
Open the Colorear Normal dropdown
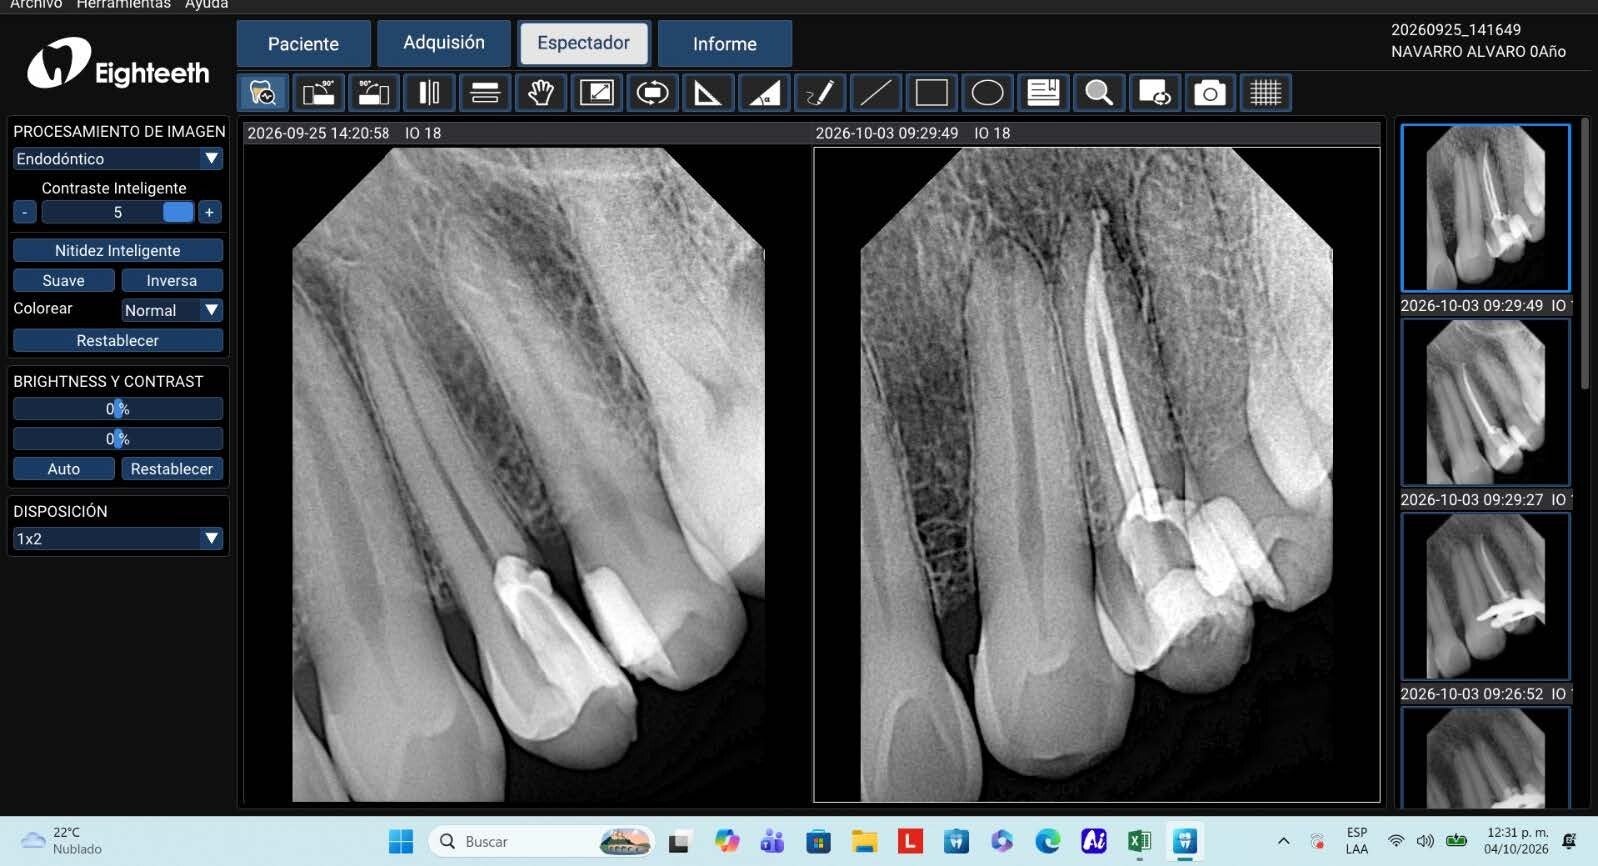point(172,310)
